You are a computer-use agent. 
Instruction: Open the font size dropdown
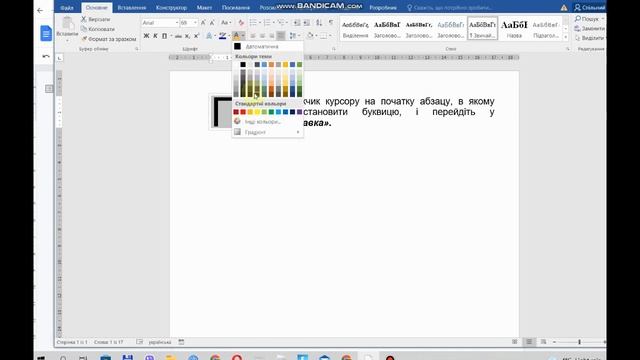click(195, 23)
